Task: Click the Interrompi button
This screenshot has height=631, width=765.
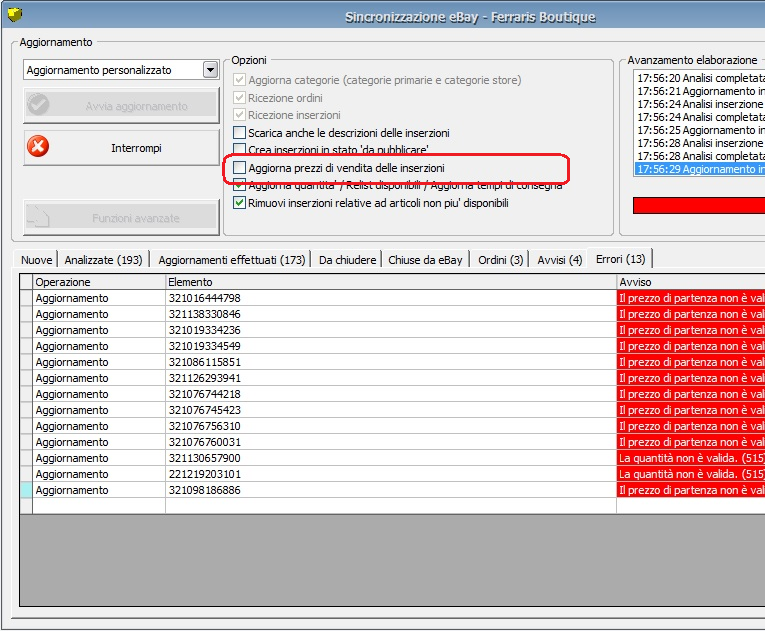Action: pos(121,147)
